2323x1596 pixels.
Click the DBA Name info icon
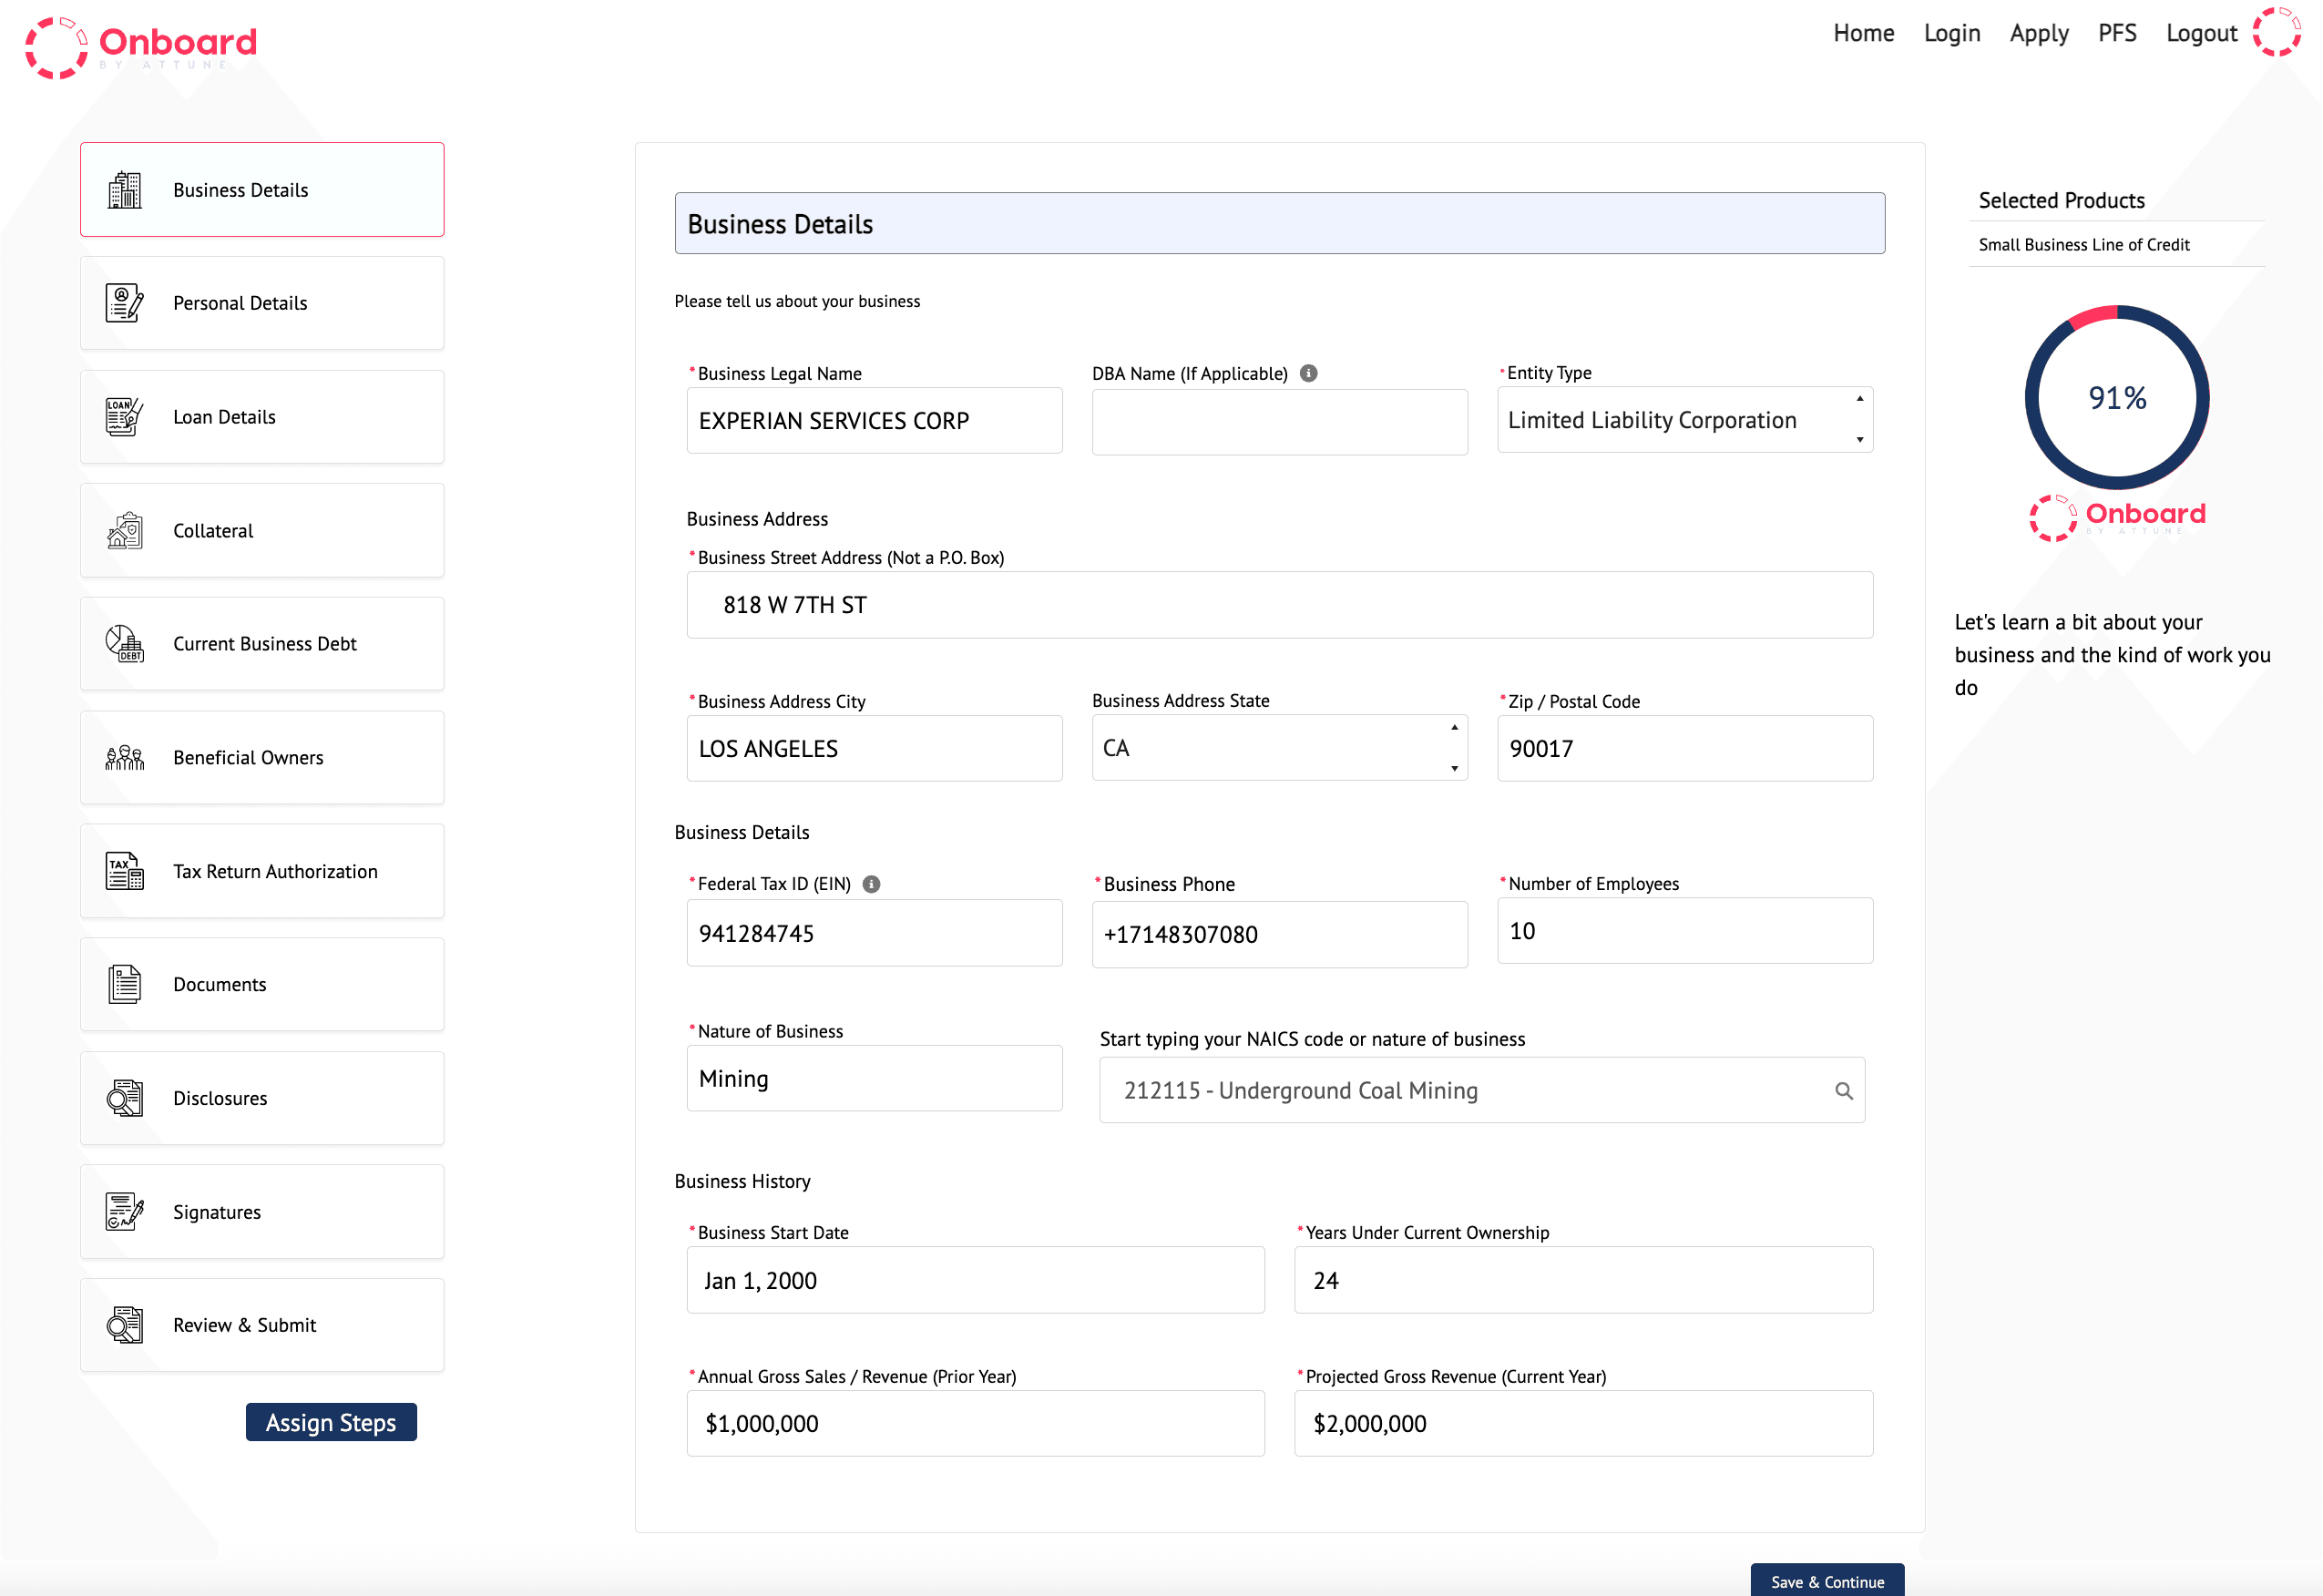[1308, 373]
